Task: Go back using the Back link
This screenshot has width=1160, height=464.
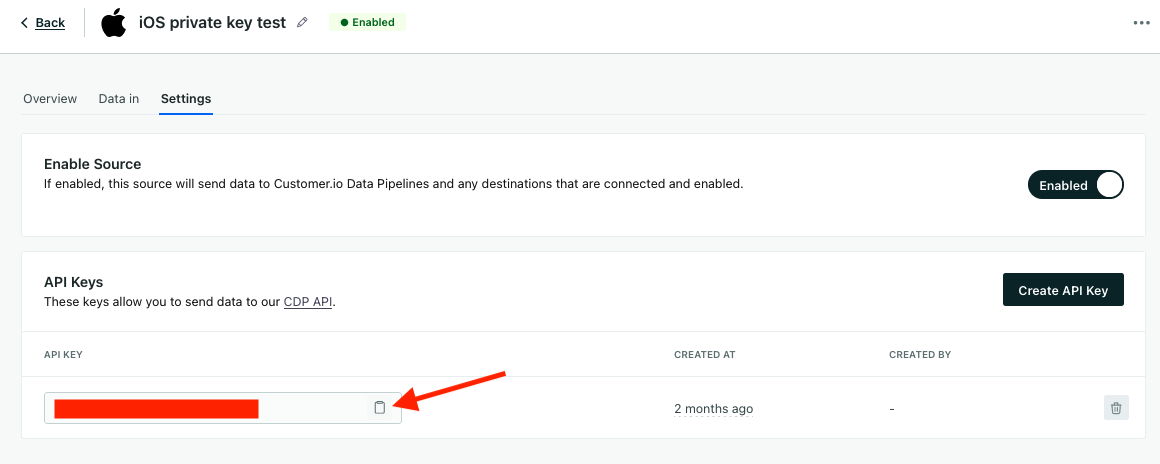Action: point(50,23)
